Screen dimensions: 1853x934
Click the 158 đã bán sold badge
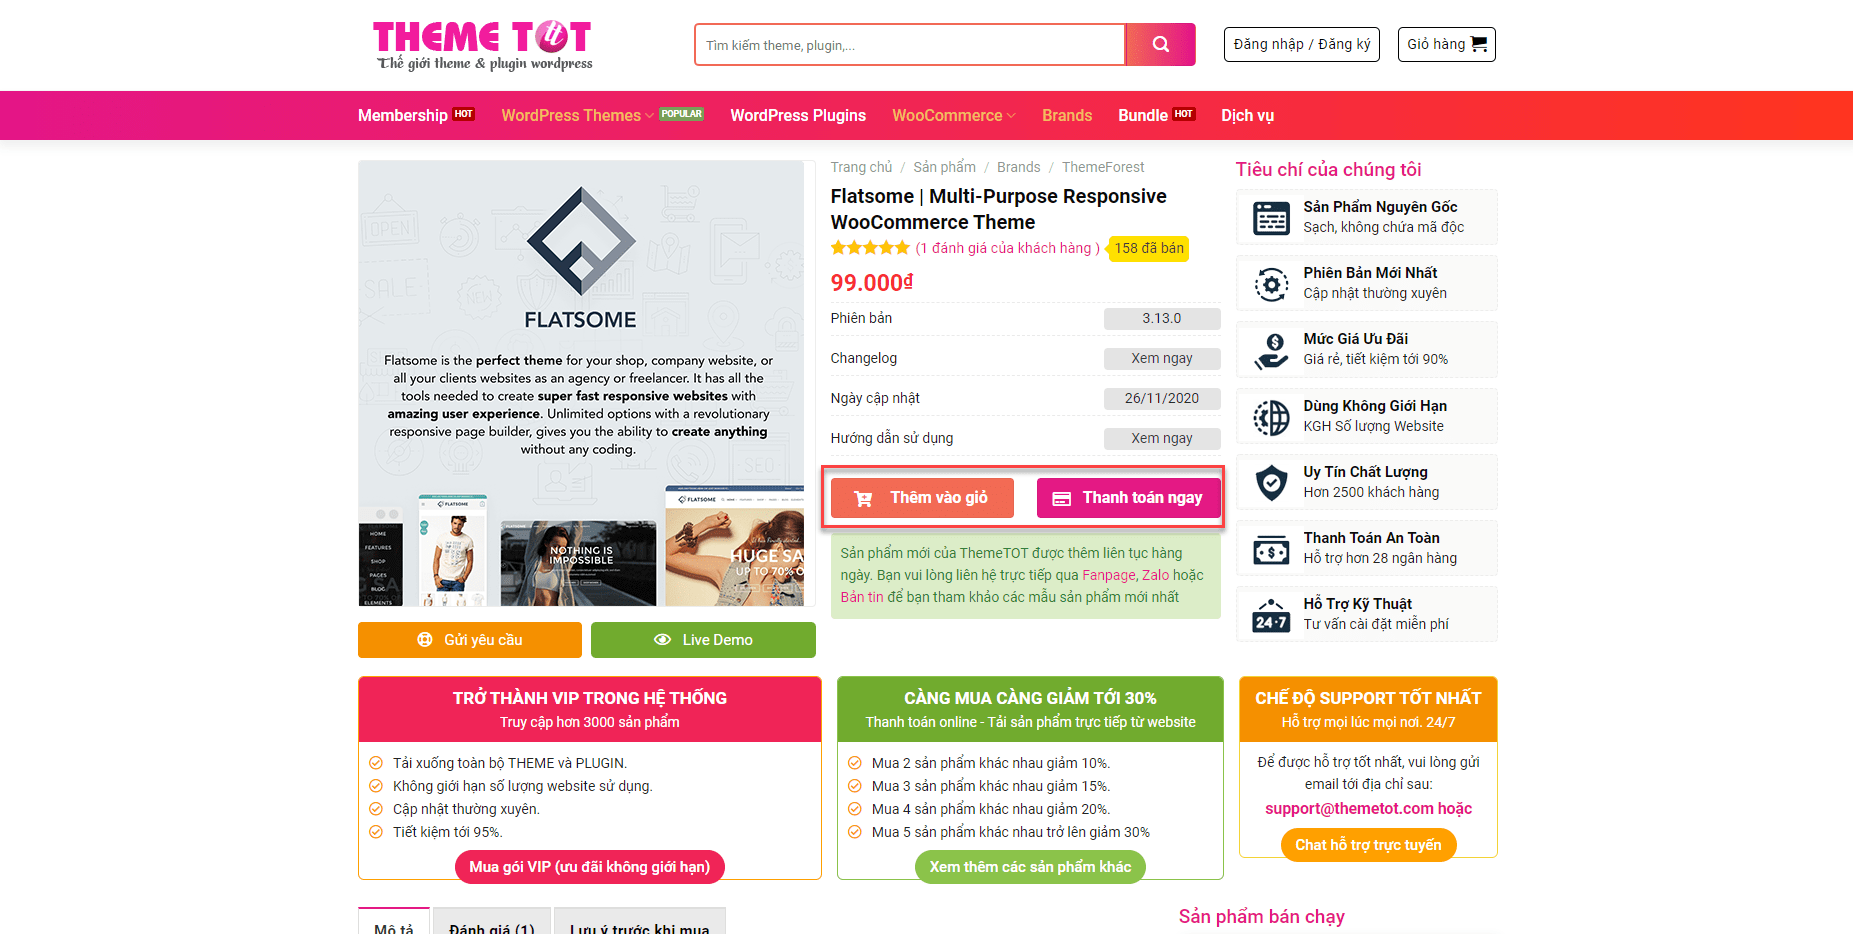(1149, 248)
